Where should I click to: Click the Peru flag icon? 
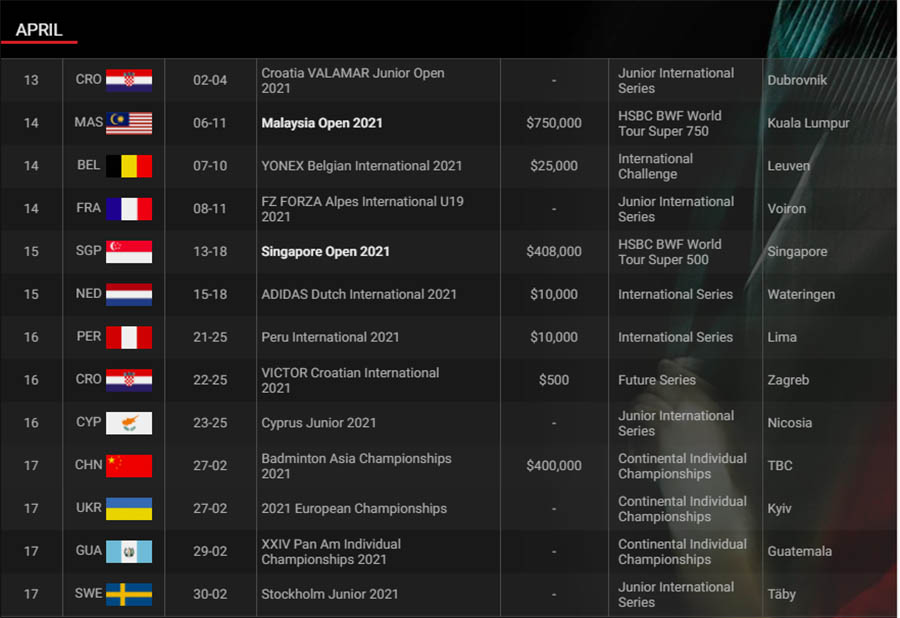[x=129, y=337]
